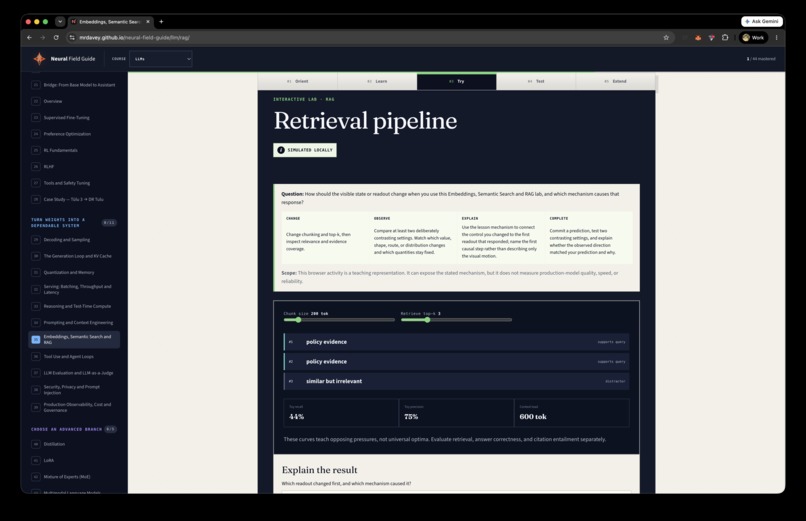Open the Course LLMs dropdown

tap(161, 59)
